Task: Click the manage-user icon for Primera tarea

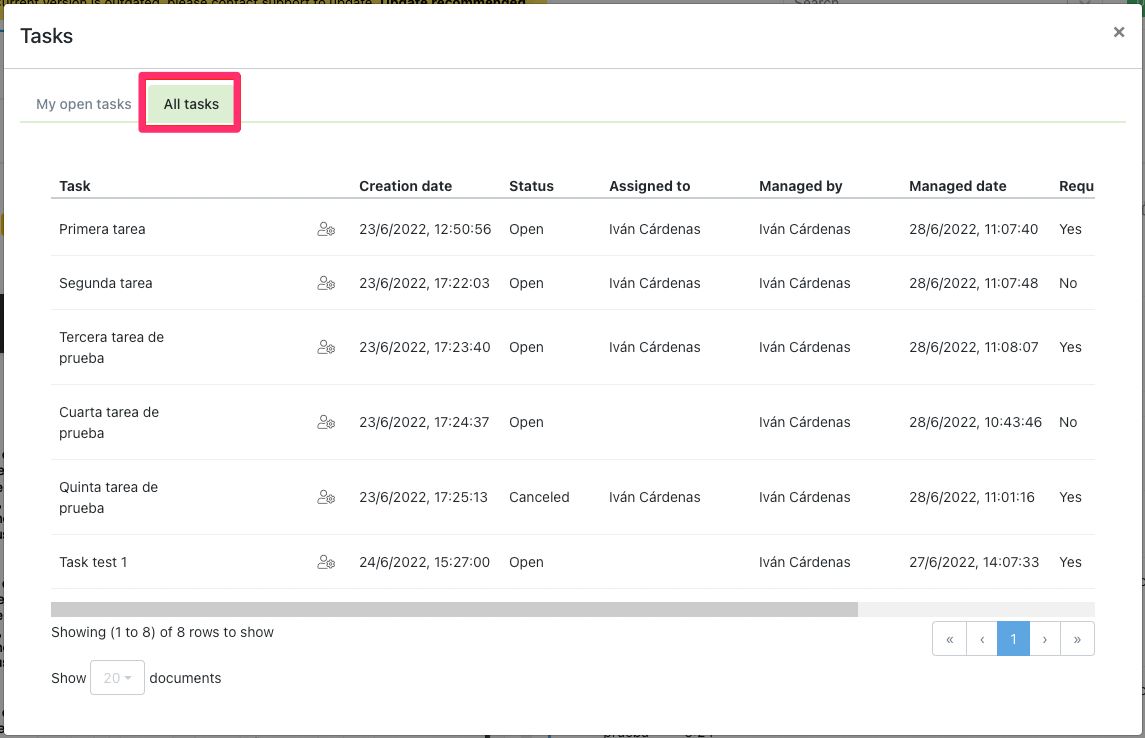Action: (x=326, y=229)
